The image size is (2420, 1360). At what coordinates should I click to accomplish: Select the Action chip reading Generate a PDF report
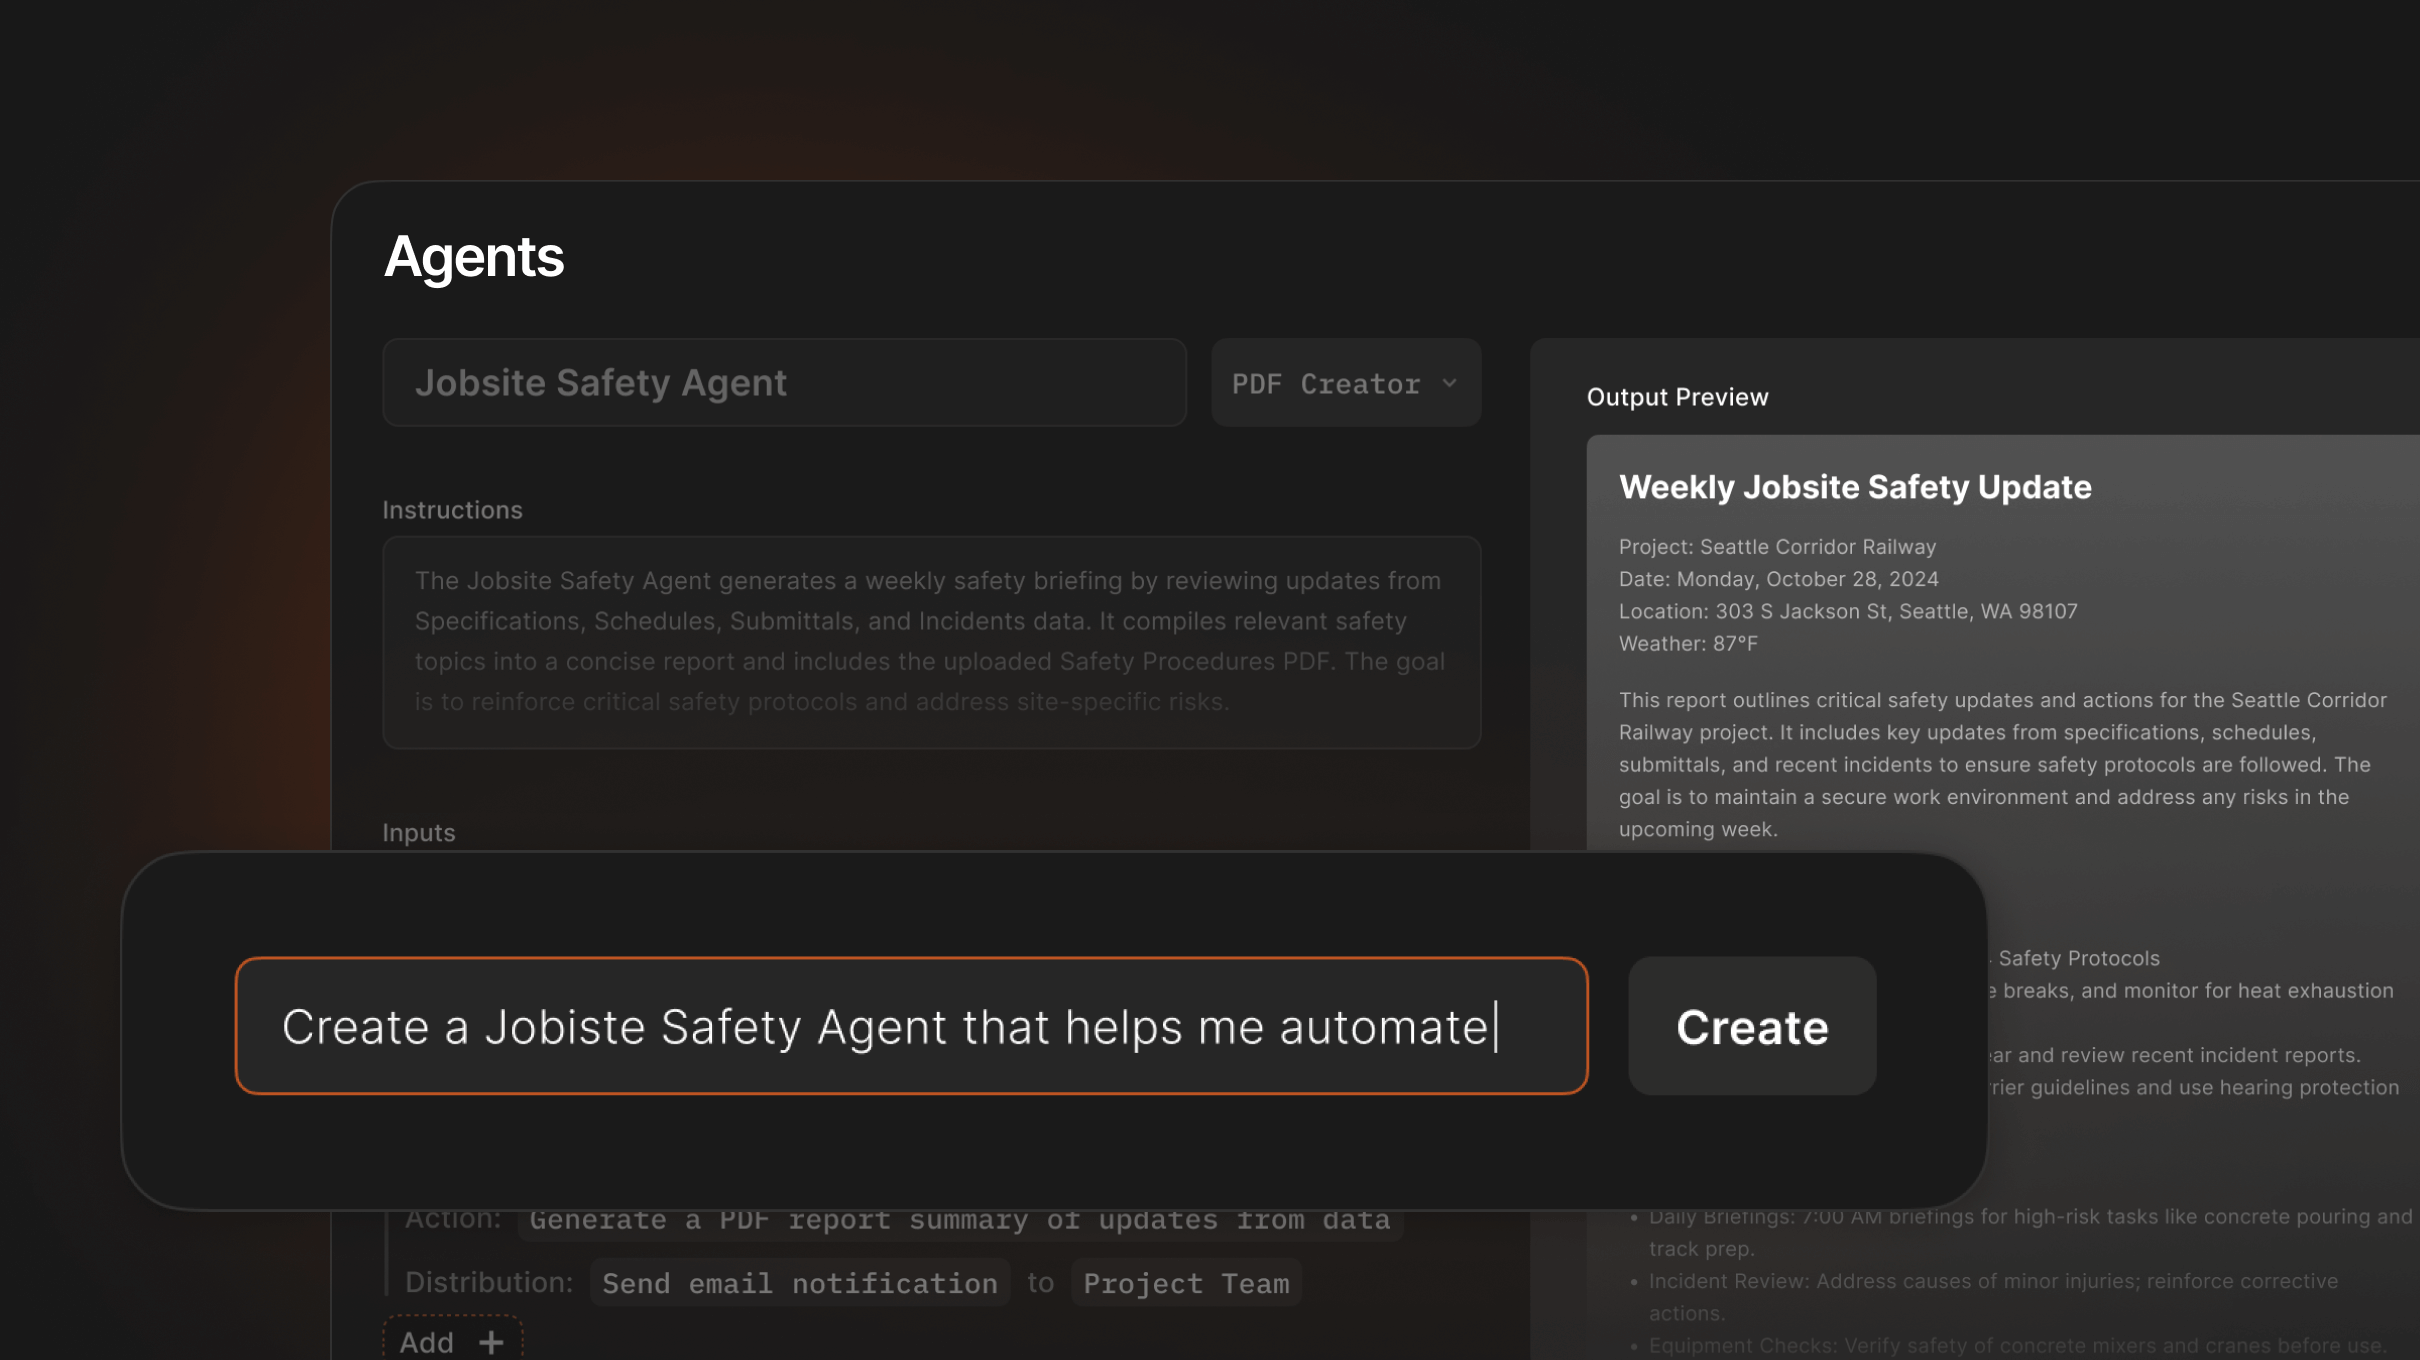point(957,1219)
